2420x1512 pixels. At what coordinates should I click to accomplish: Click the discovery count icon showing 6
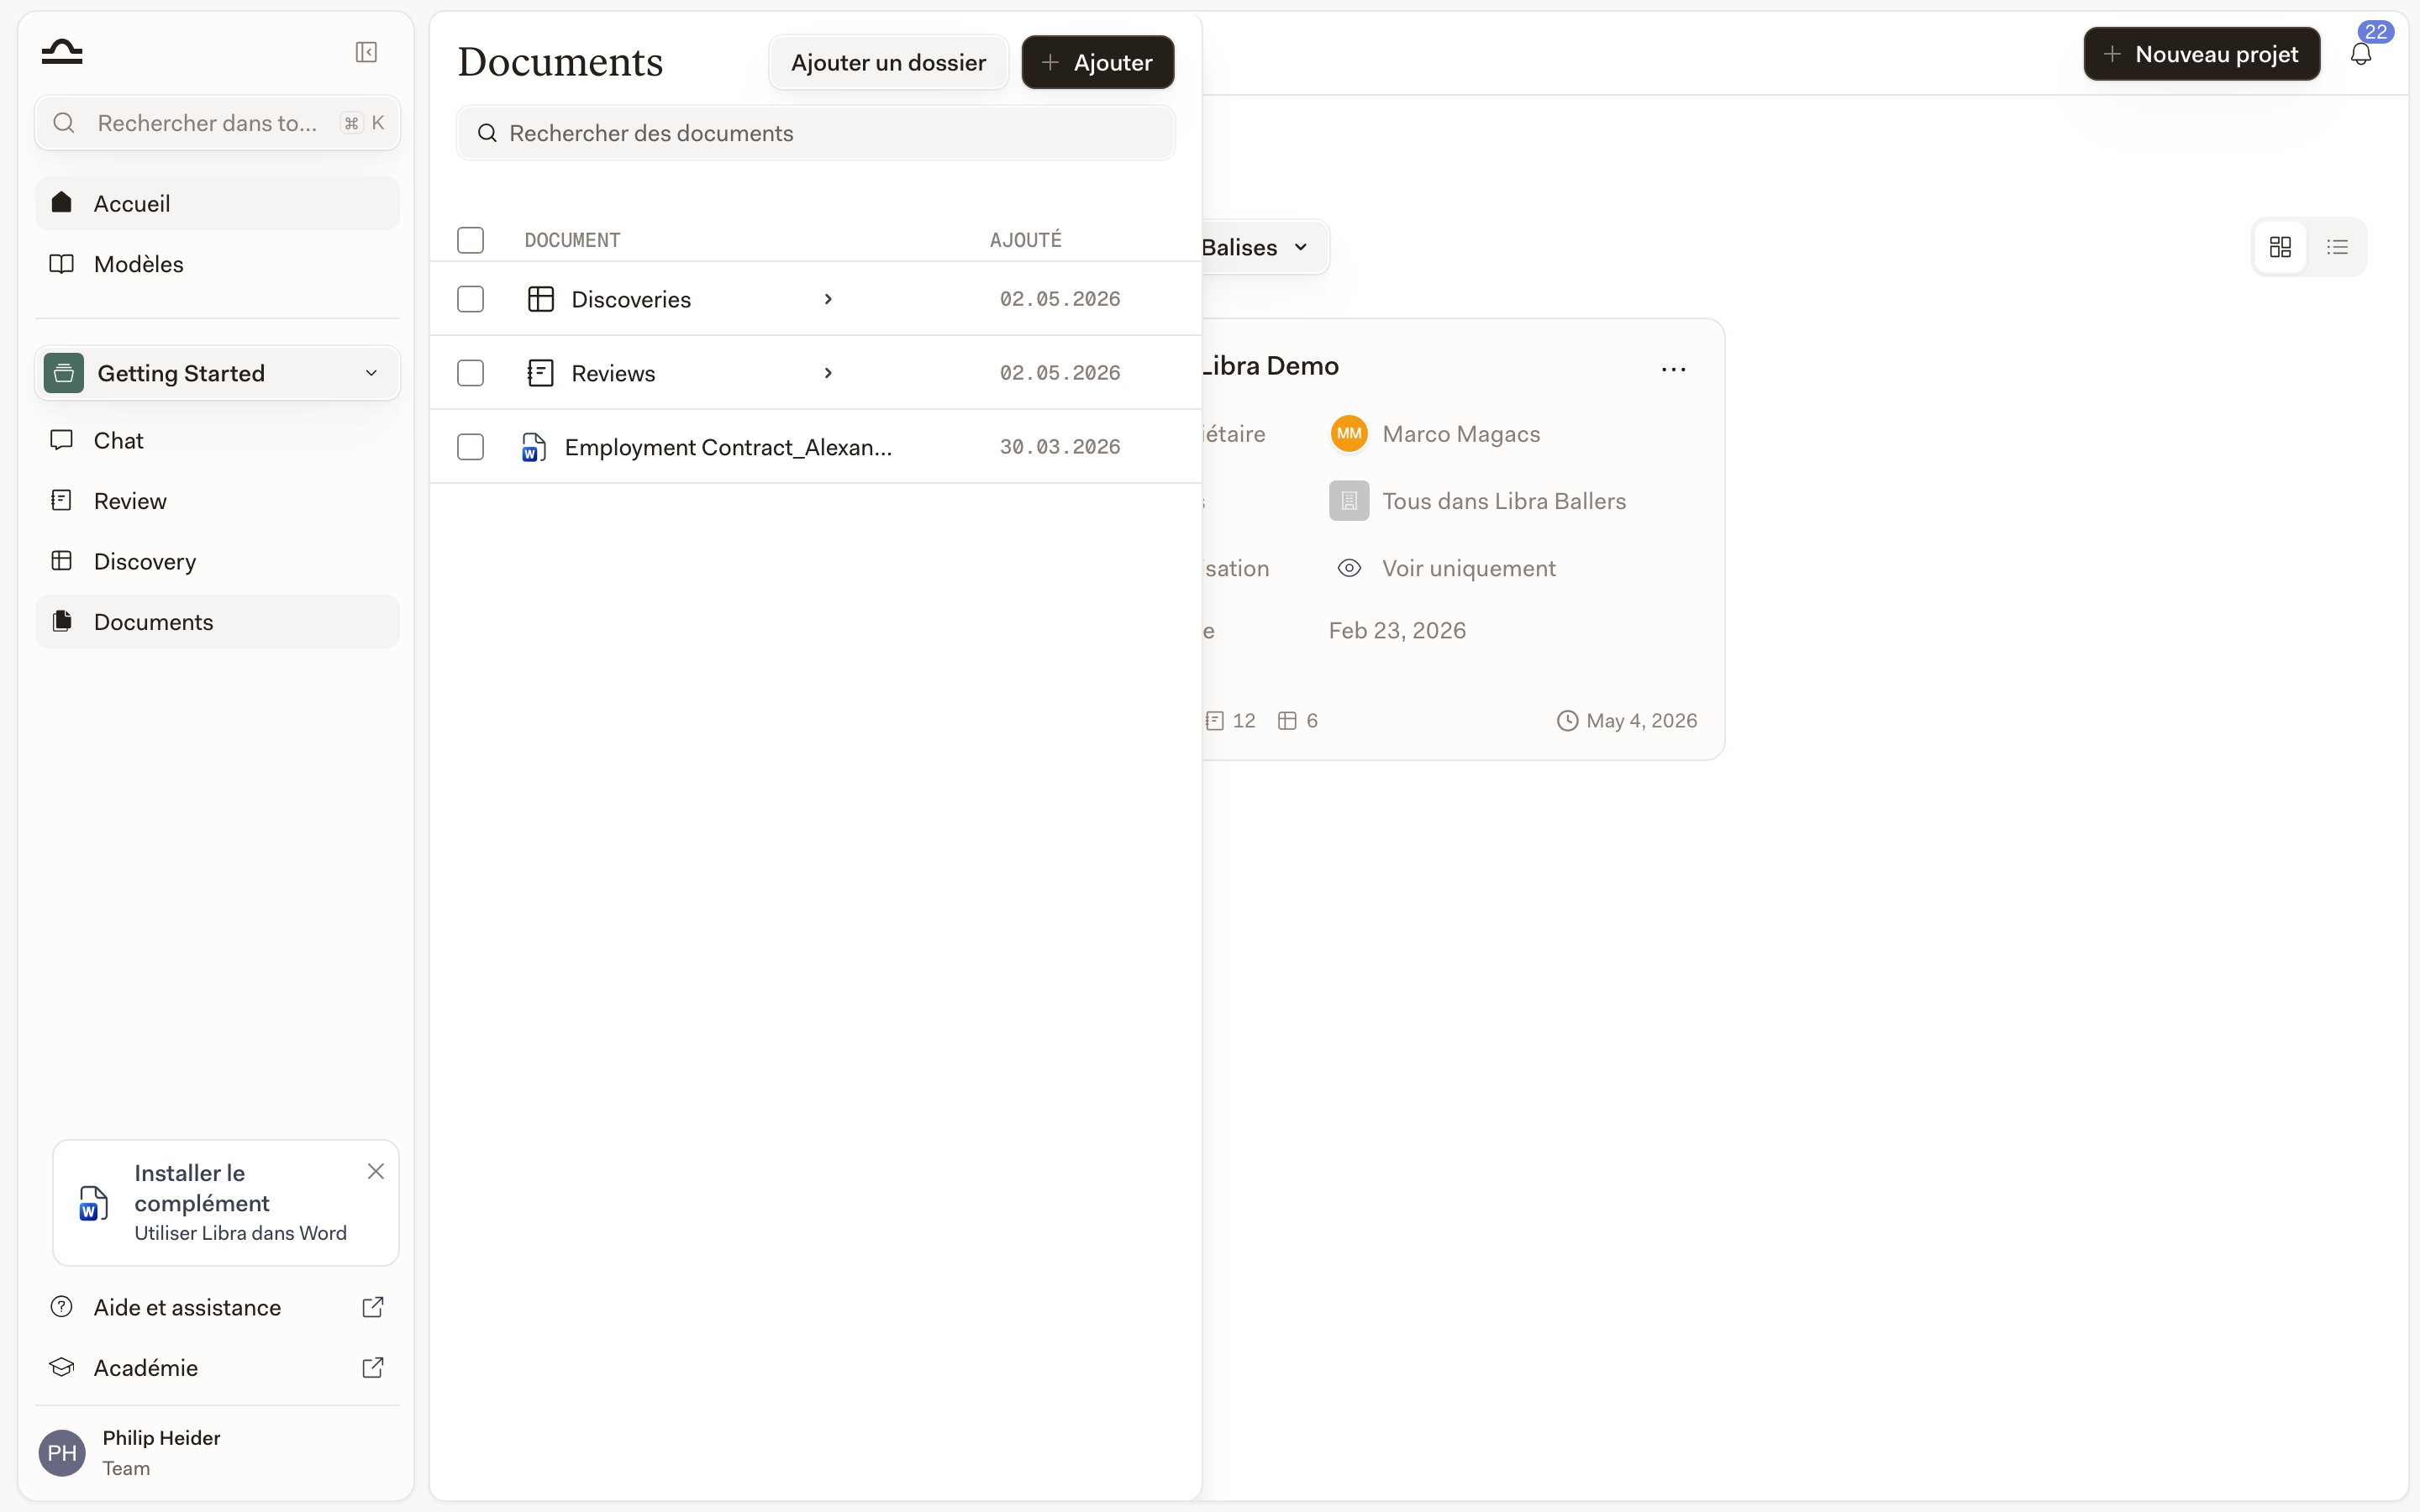(x=1287, y=721)
